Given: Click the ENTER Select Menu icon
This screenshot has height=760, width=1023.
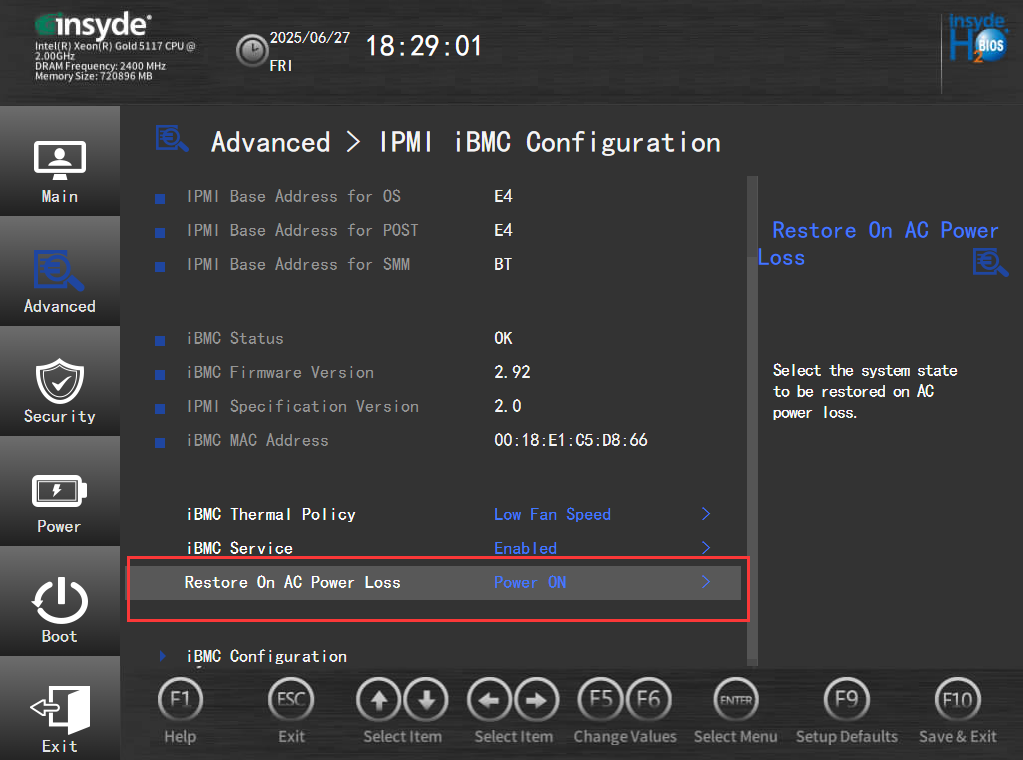Looking at the screenshot, I should tap(736, 700).
